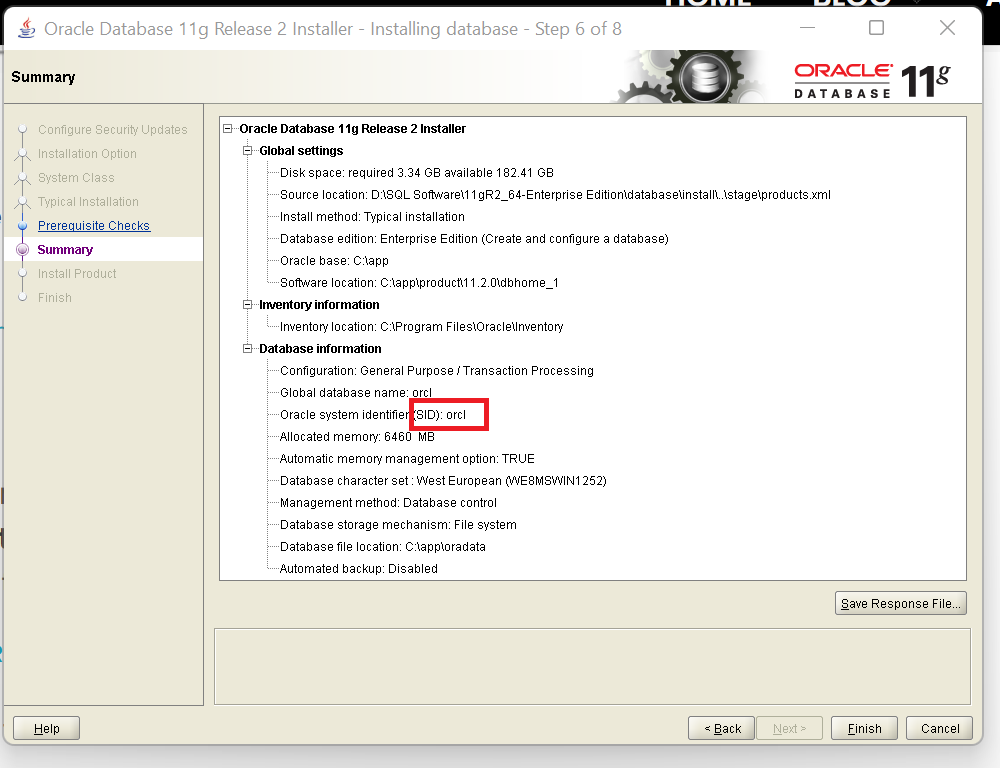Image resolution: width=1000 pixels, height=768 pixels.
Task: Click the Global settings heading
Action: [x=301, y=151]
